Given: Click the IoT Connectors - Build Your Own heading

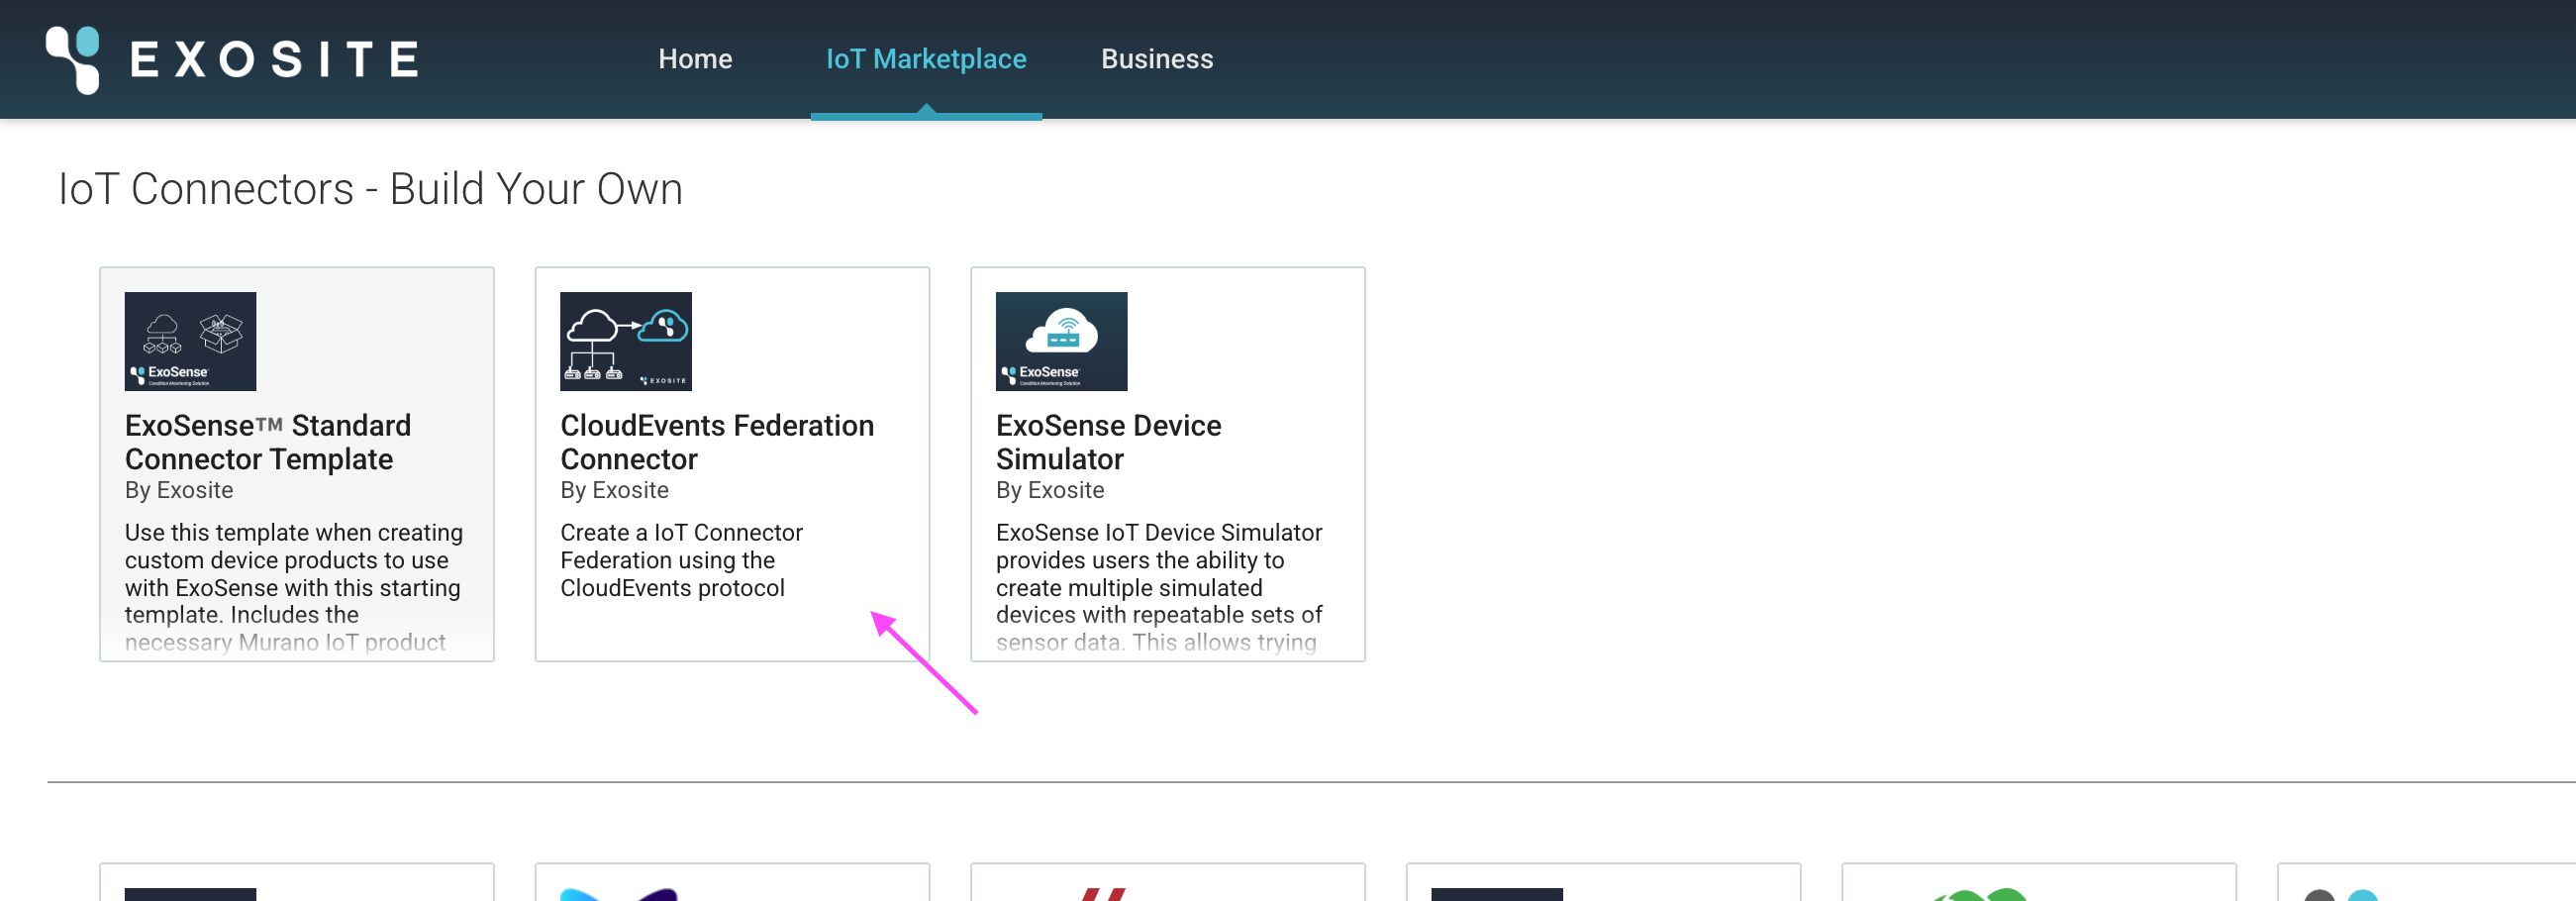Looking at the screenshot, I should (x=370, y=189).
